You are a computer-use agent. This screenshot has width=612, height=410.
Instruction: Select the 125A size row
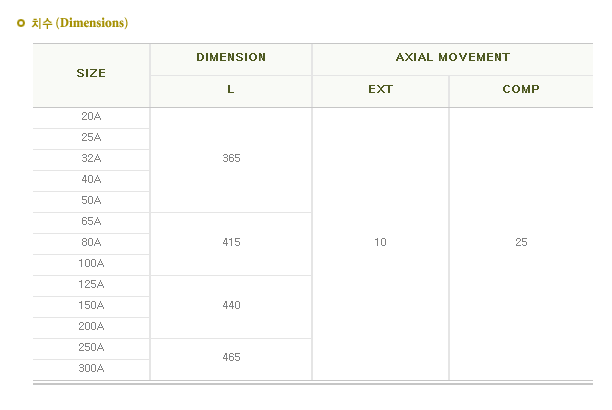(x=91, y=284)
